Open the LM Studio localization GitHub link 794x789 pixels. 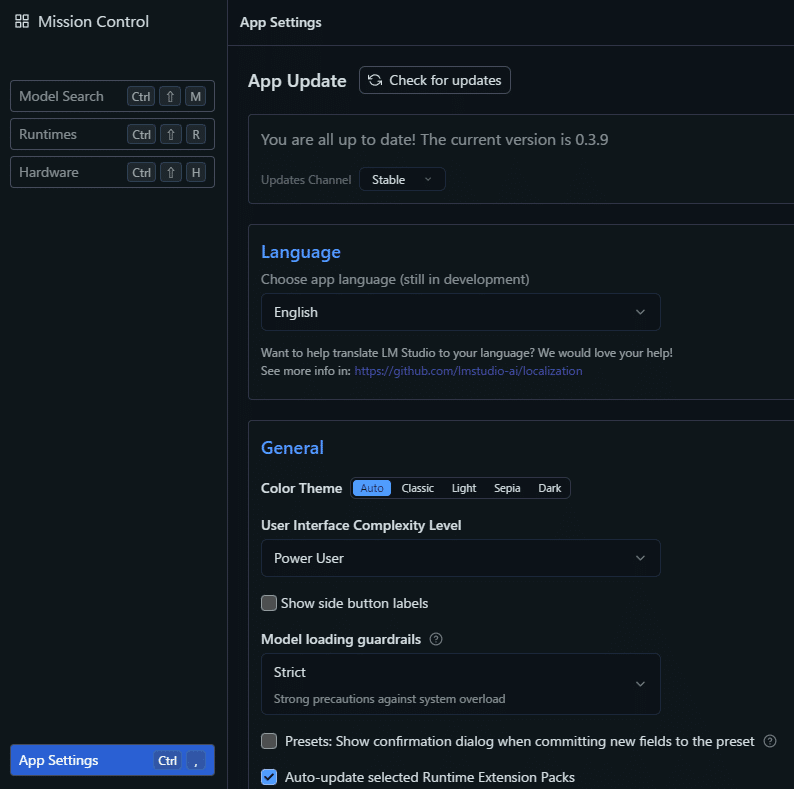[x=468, y=371]
